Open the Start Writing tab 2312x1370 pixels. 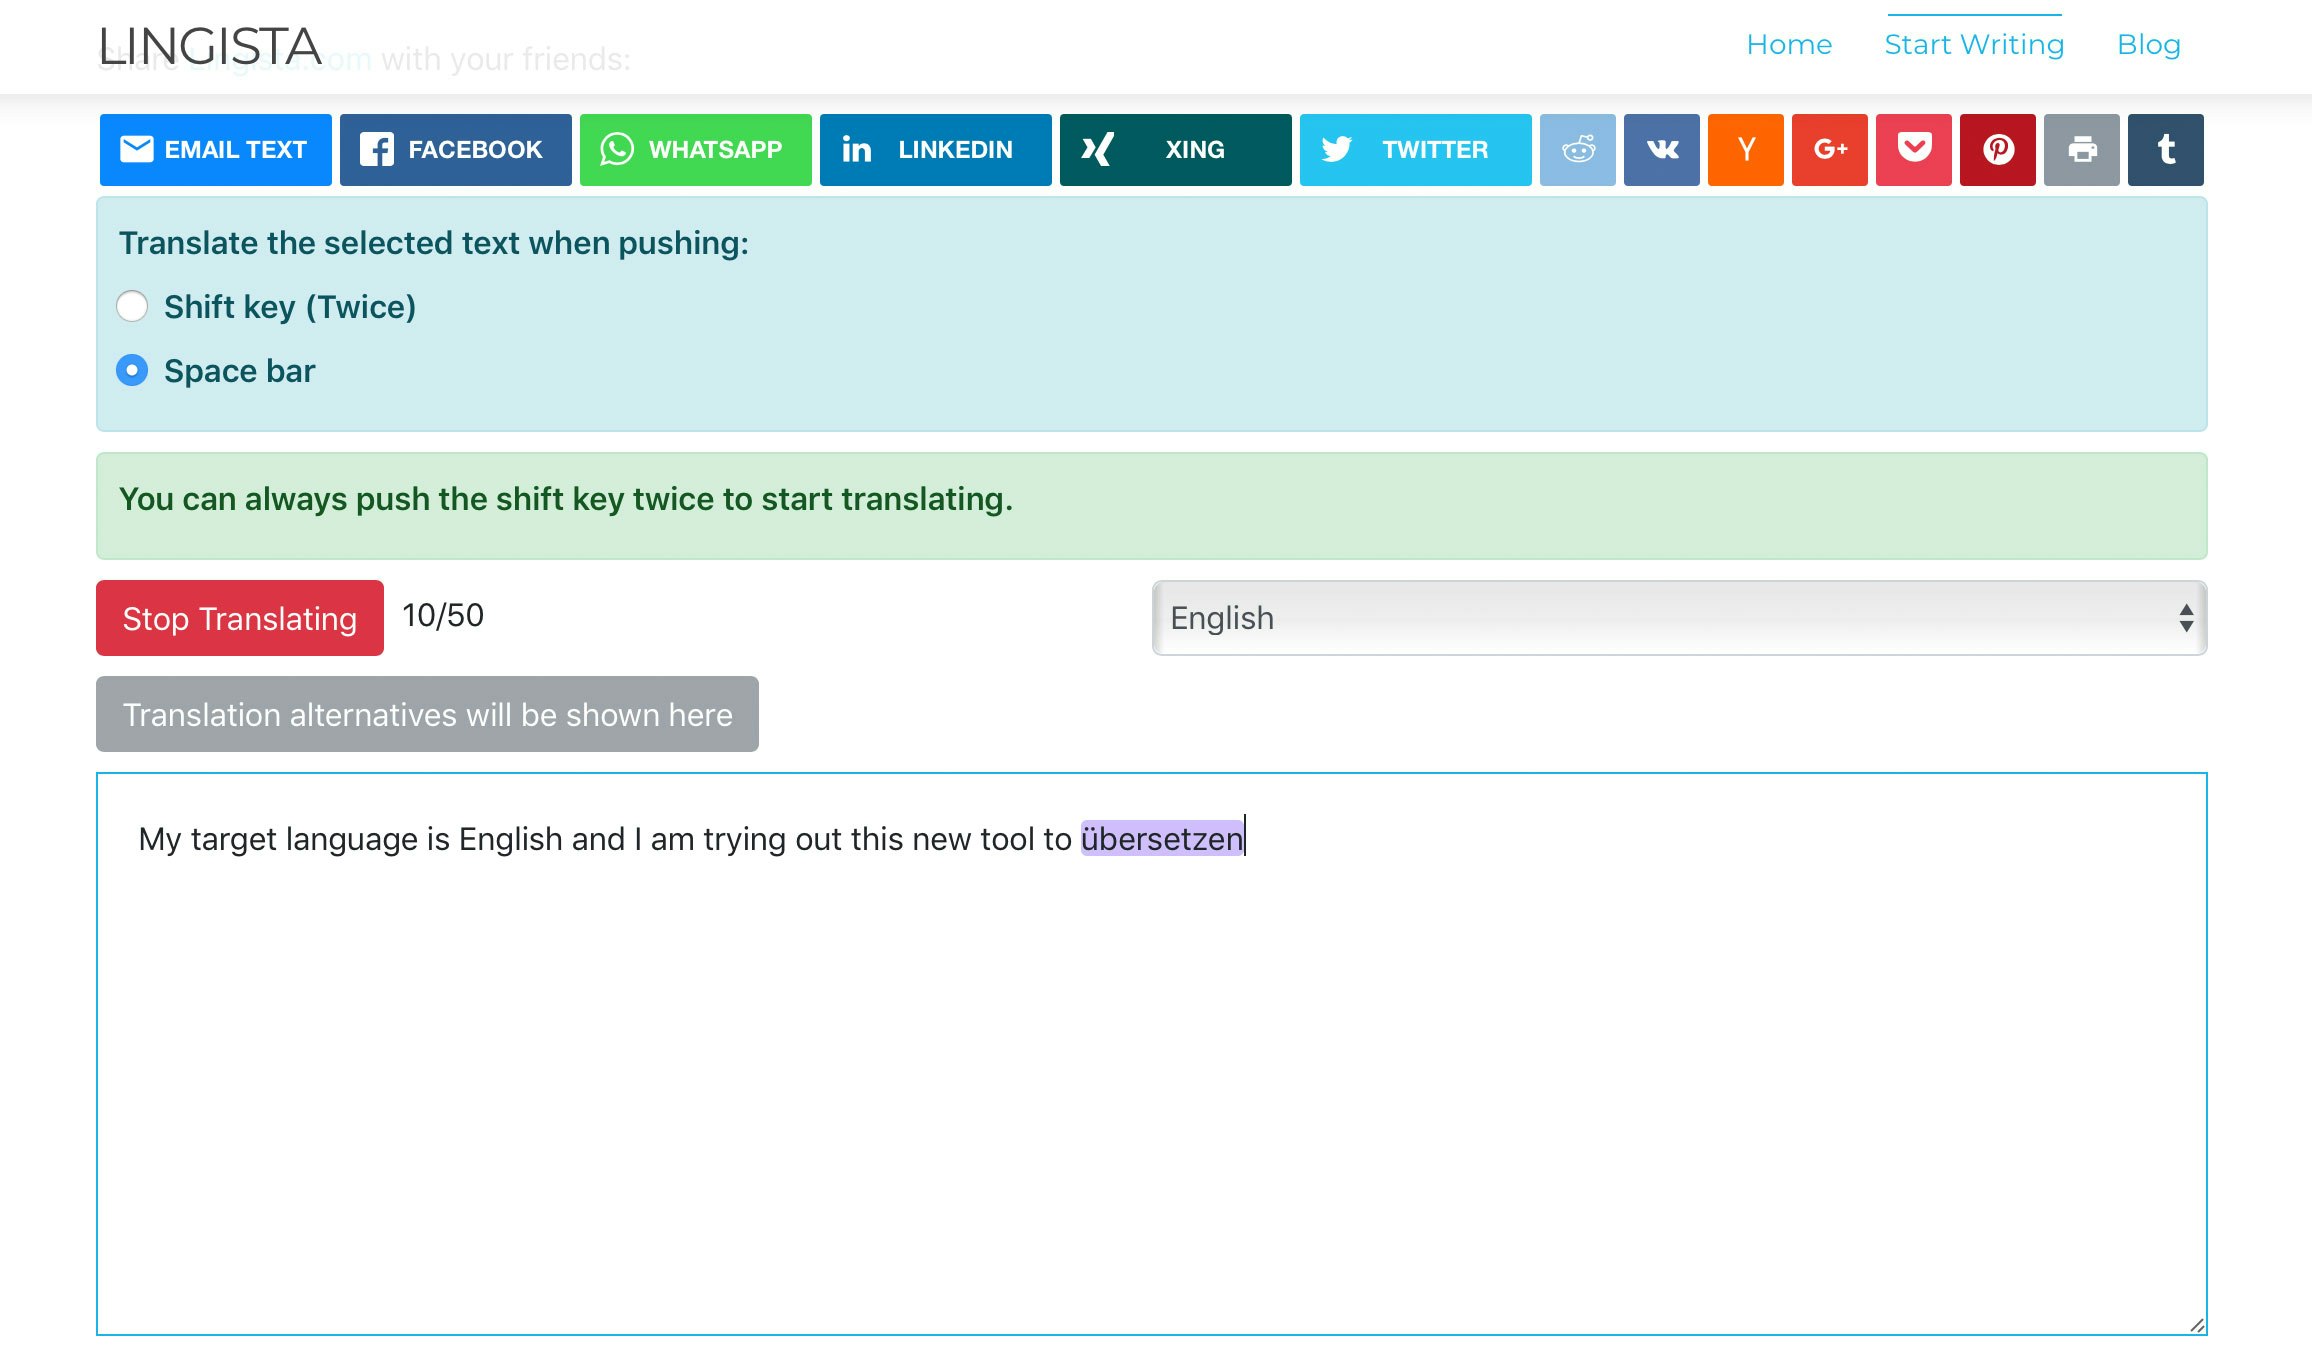coord(1973,45)
